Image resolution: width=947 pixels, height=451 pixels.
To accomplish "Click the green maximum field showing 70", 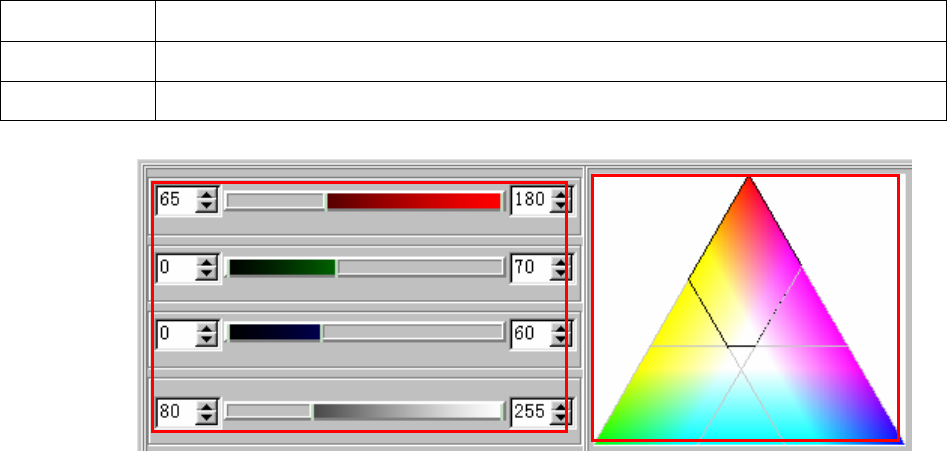I will pos(530,267).
